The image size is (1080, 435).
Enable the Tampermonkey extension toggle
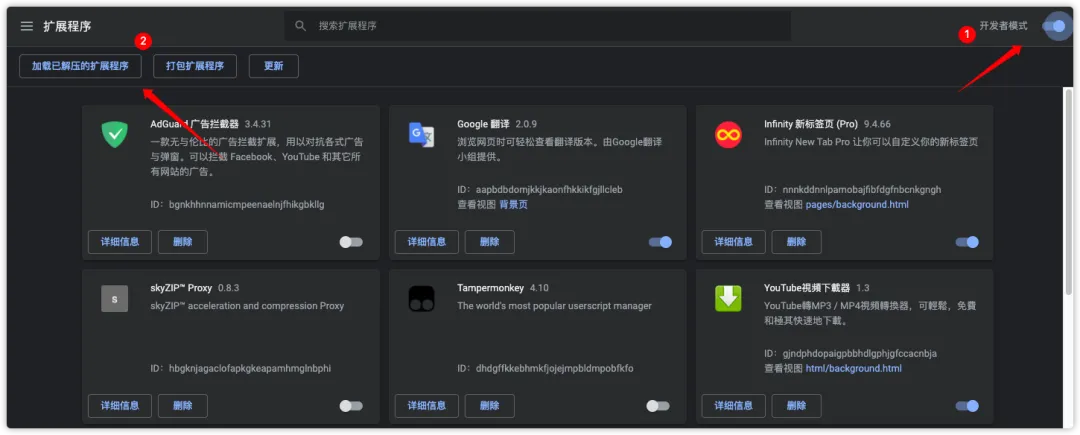(658, 406)
